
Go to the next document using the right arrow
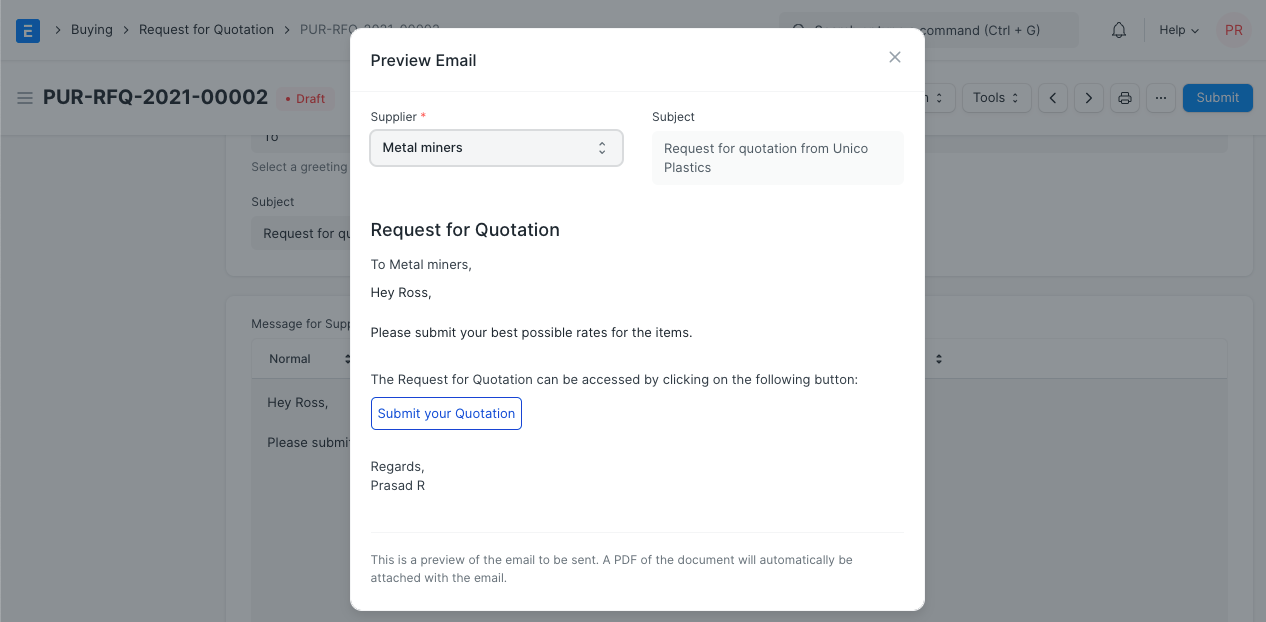[x=1088, y=97]
